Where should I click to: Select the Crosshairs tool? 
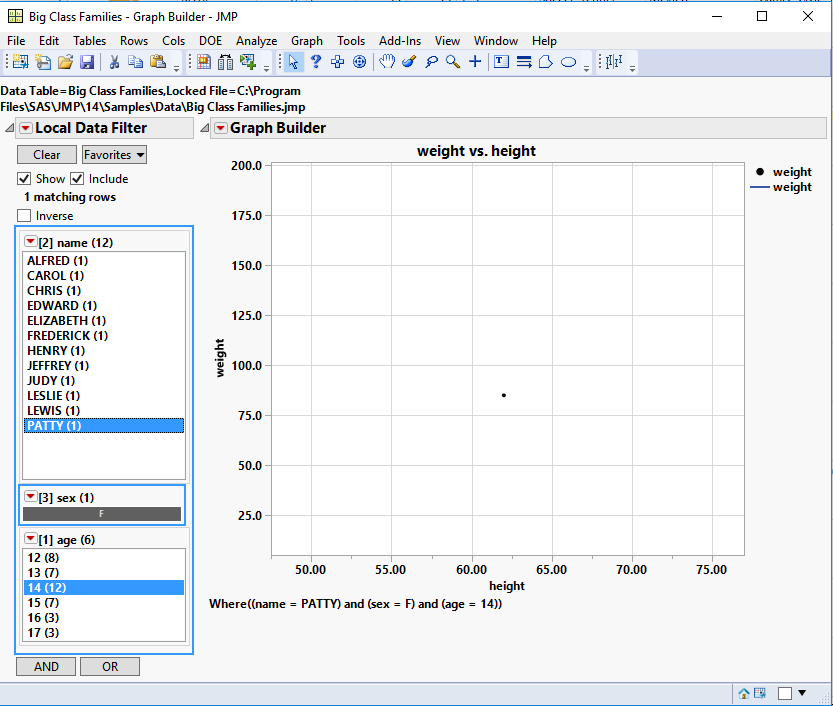[475, 62]
